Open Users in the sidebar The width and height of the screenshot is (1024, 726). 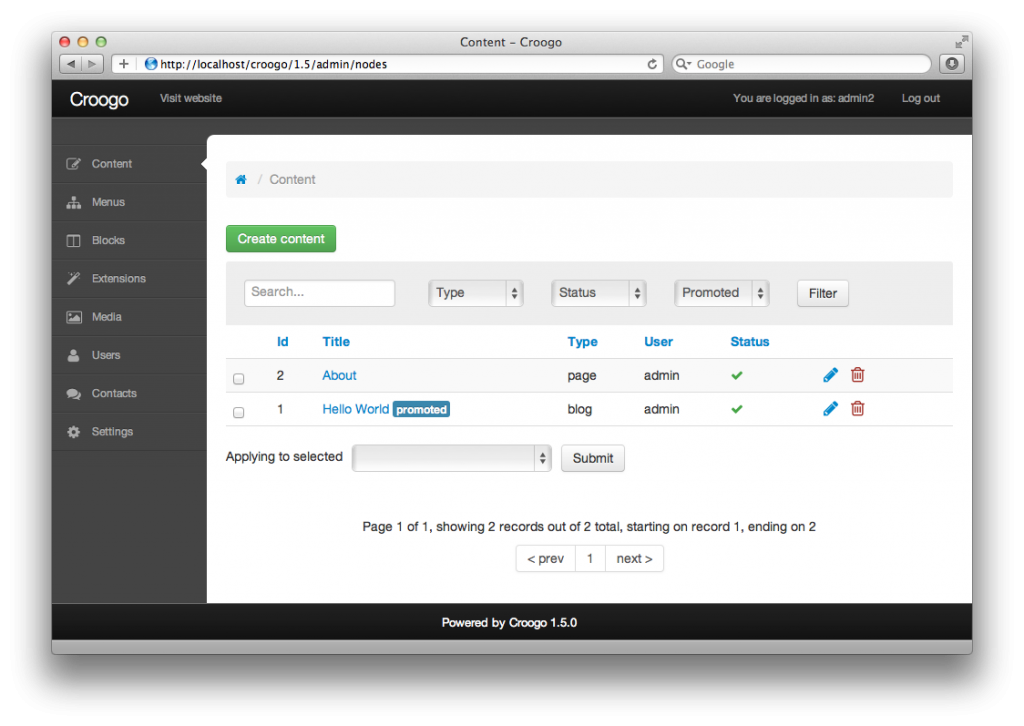129,355
